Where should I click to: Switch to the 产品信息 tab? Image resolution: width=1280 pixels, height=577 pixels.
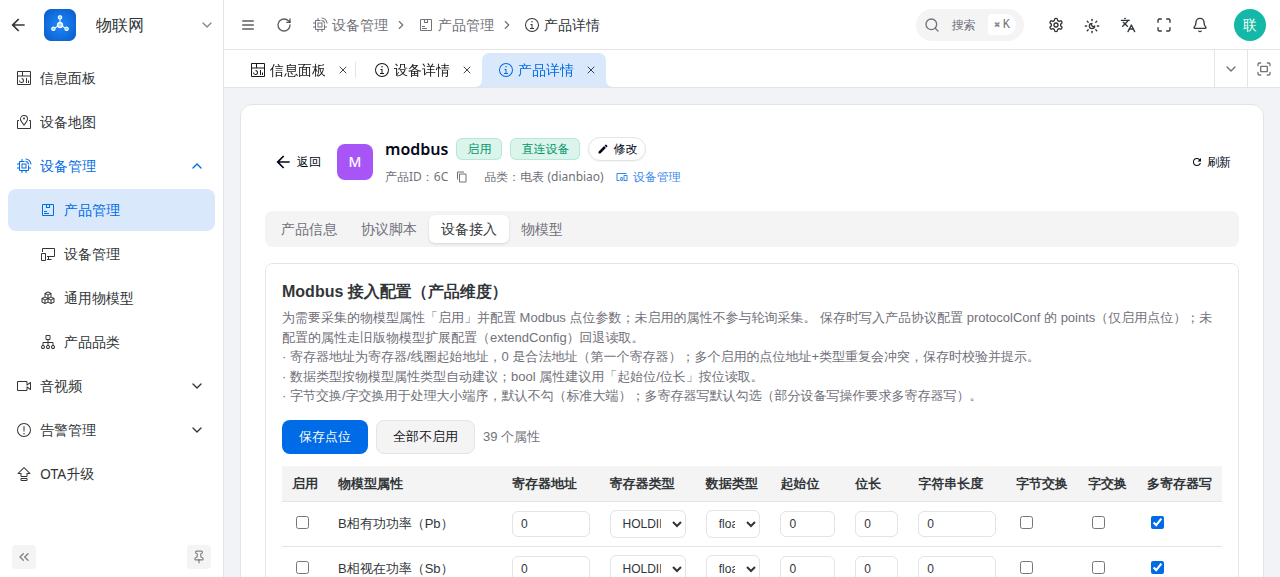pyautogui.click(x=309, y=229)
